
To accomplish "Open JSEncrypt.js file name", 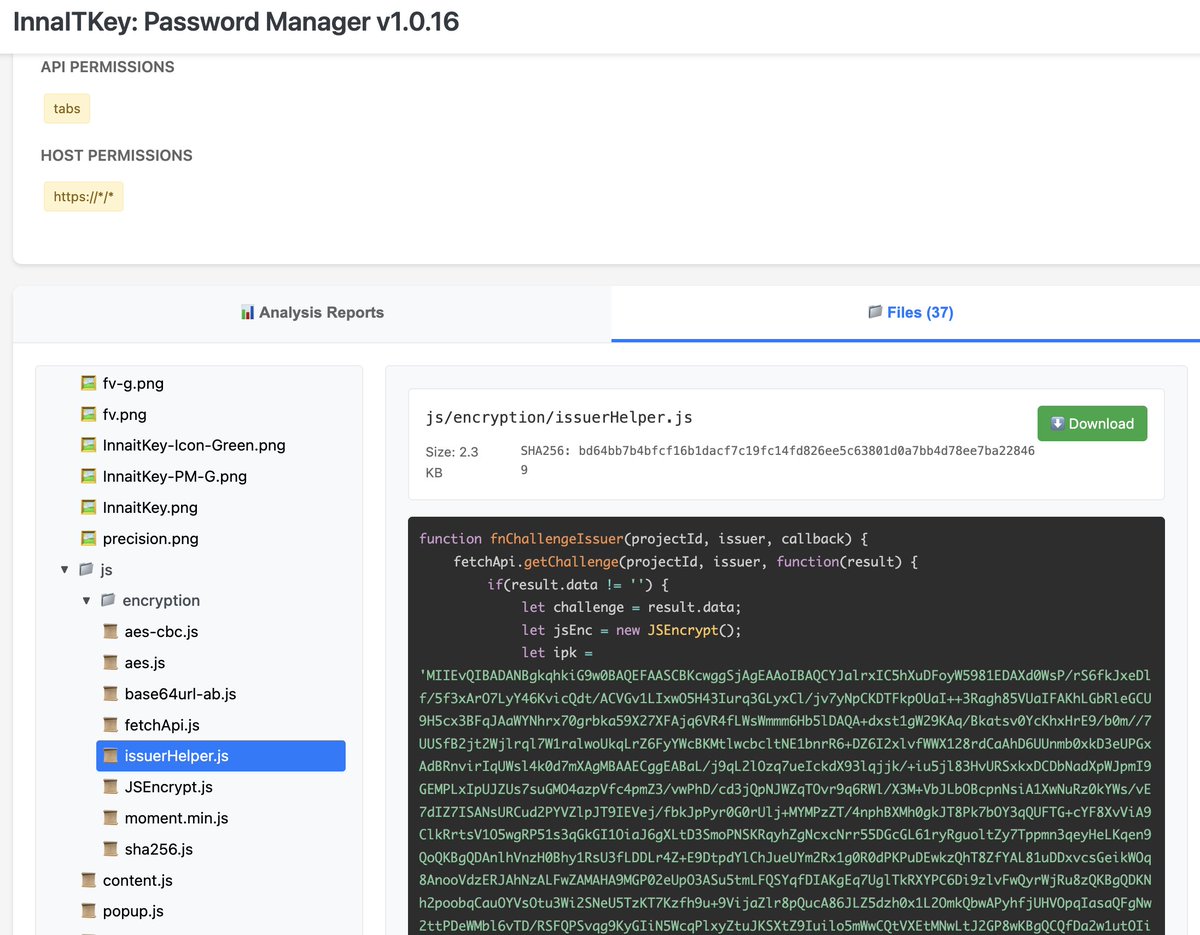I will [x=168, y=787].
